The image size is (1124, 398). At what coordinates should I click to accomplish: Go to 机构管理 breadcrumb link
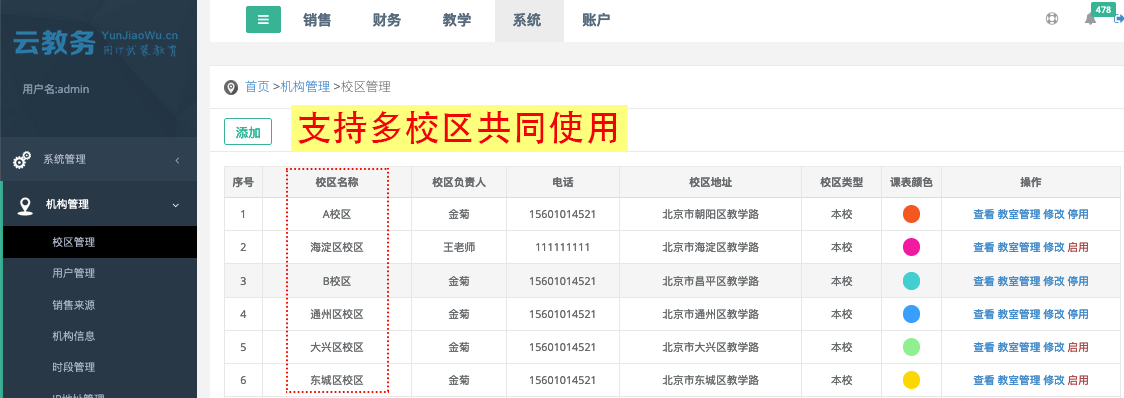(x=305, y=87)
